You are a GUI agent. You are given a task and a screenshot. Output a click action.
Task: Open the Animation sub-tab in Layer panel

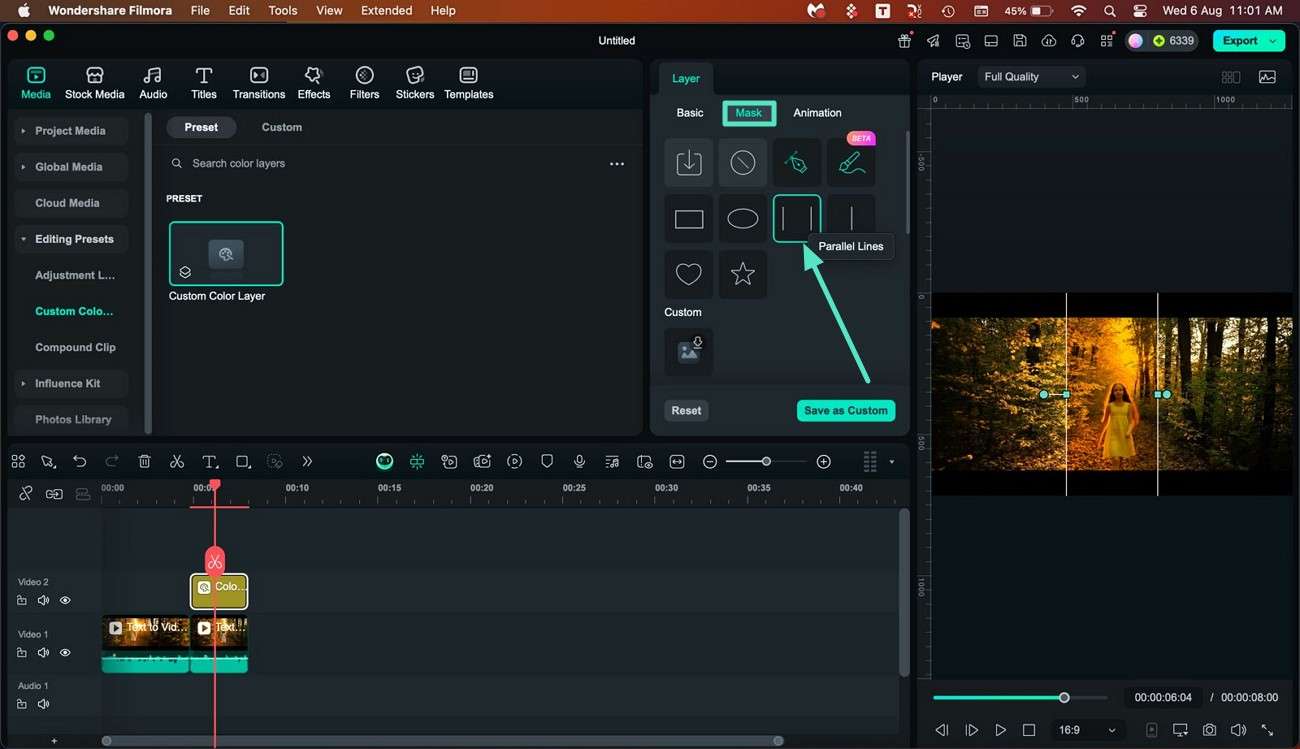tap(817, 113)
